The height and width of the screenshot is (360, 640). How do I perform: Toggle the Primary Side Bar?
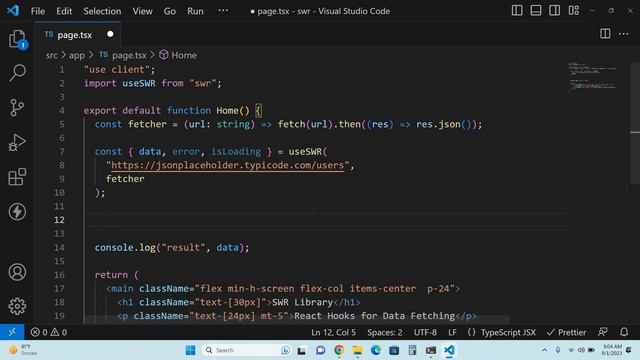pyautogui.click(x=517, y=11)
